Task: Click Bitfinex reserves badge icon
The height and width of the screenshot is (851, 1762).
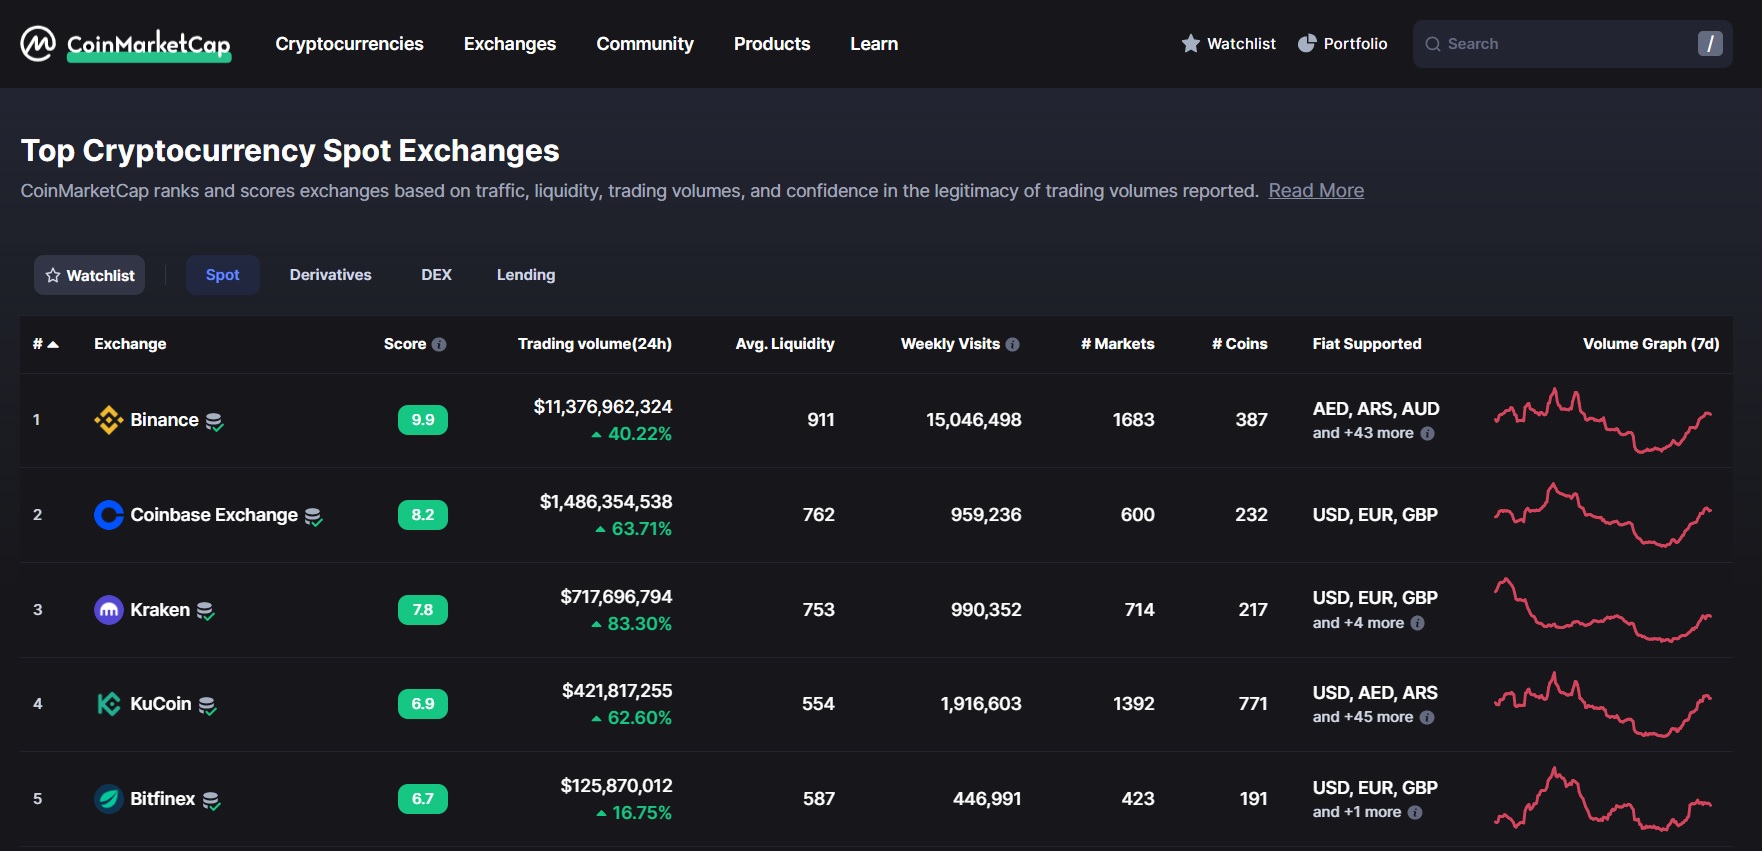Action: pos(211,801)
